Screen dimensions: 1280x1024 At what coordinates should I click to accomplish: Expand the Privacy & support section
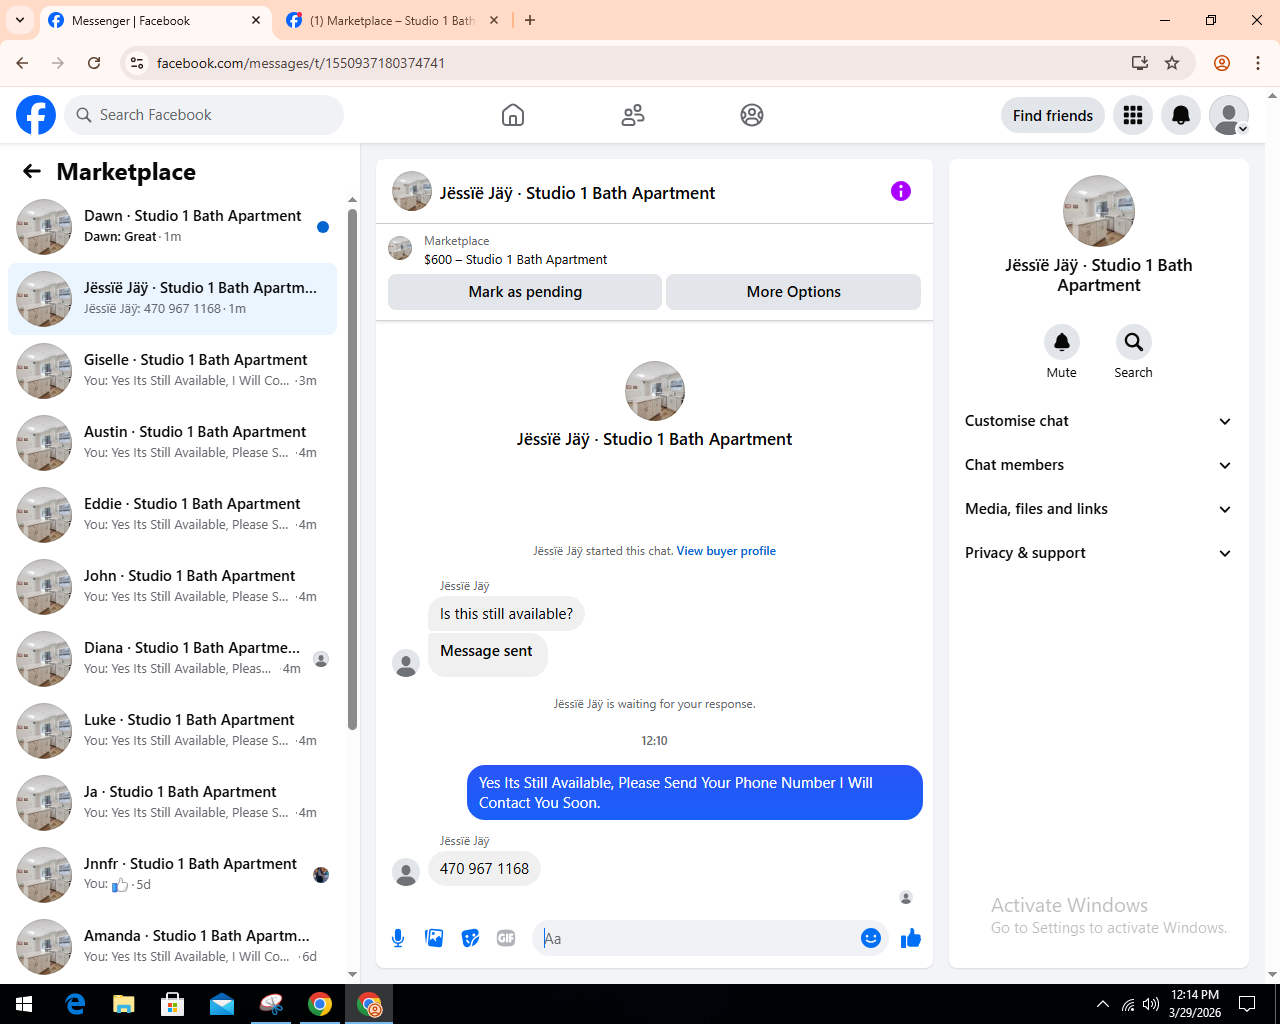(x=1098, y=553)
